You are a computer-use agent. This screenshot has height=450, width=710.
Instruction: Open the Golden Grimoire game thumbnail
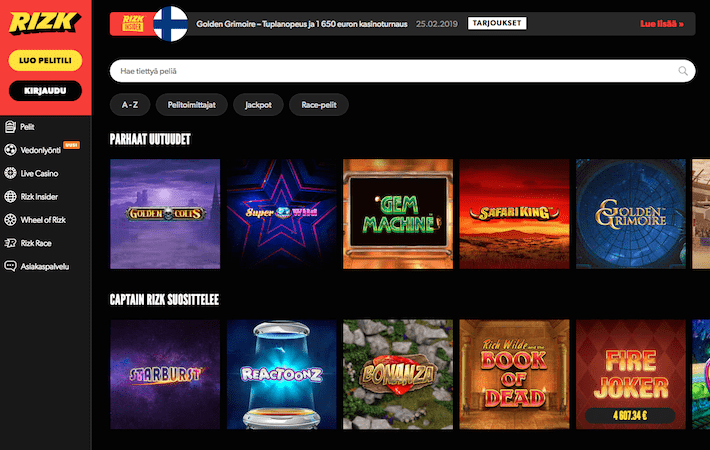[631, 214]
